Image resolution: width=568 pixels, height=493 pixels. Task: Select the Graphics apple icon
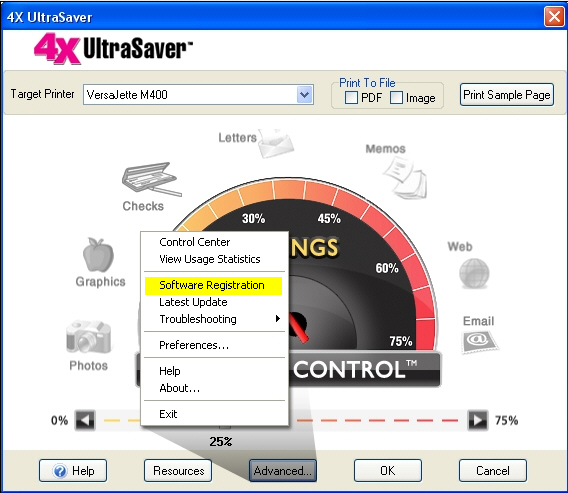[98, 255]
